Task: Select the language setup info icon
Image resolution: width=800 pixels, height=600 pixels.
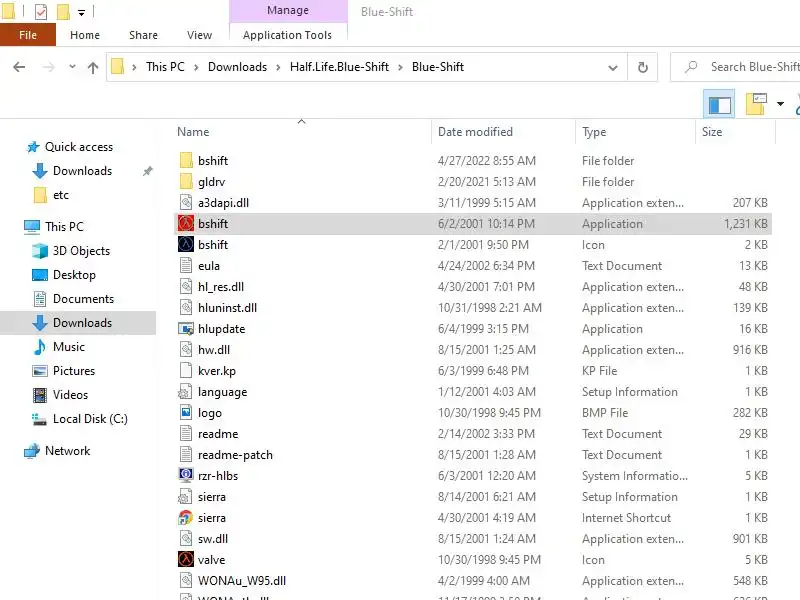Action: coord(185,392)
